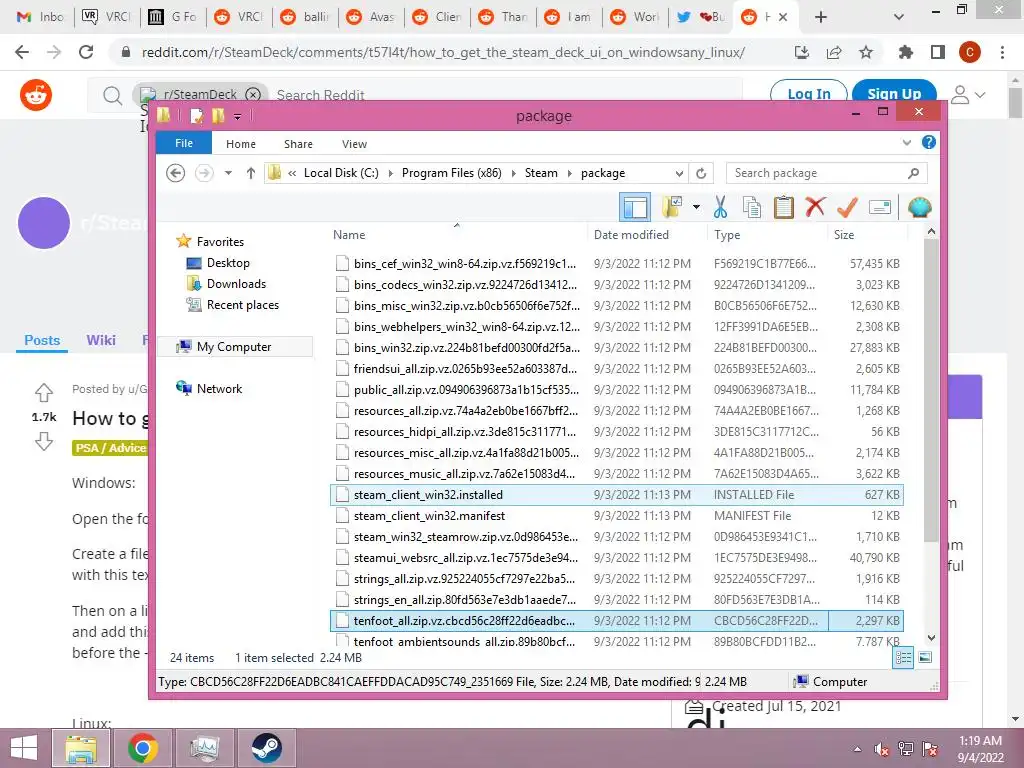Click Properties icon in Explorer title bar

[x=196, y=116]
